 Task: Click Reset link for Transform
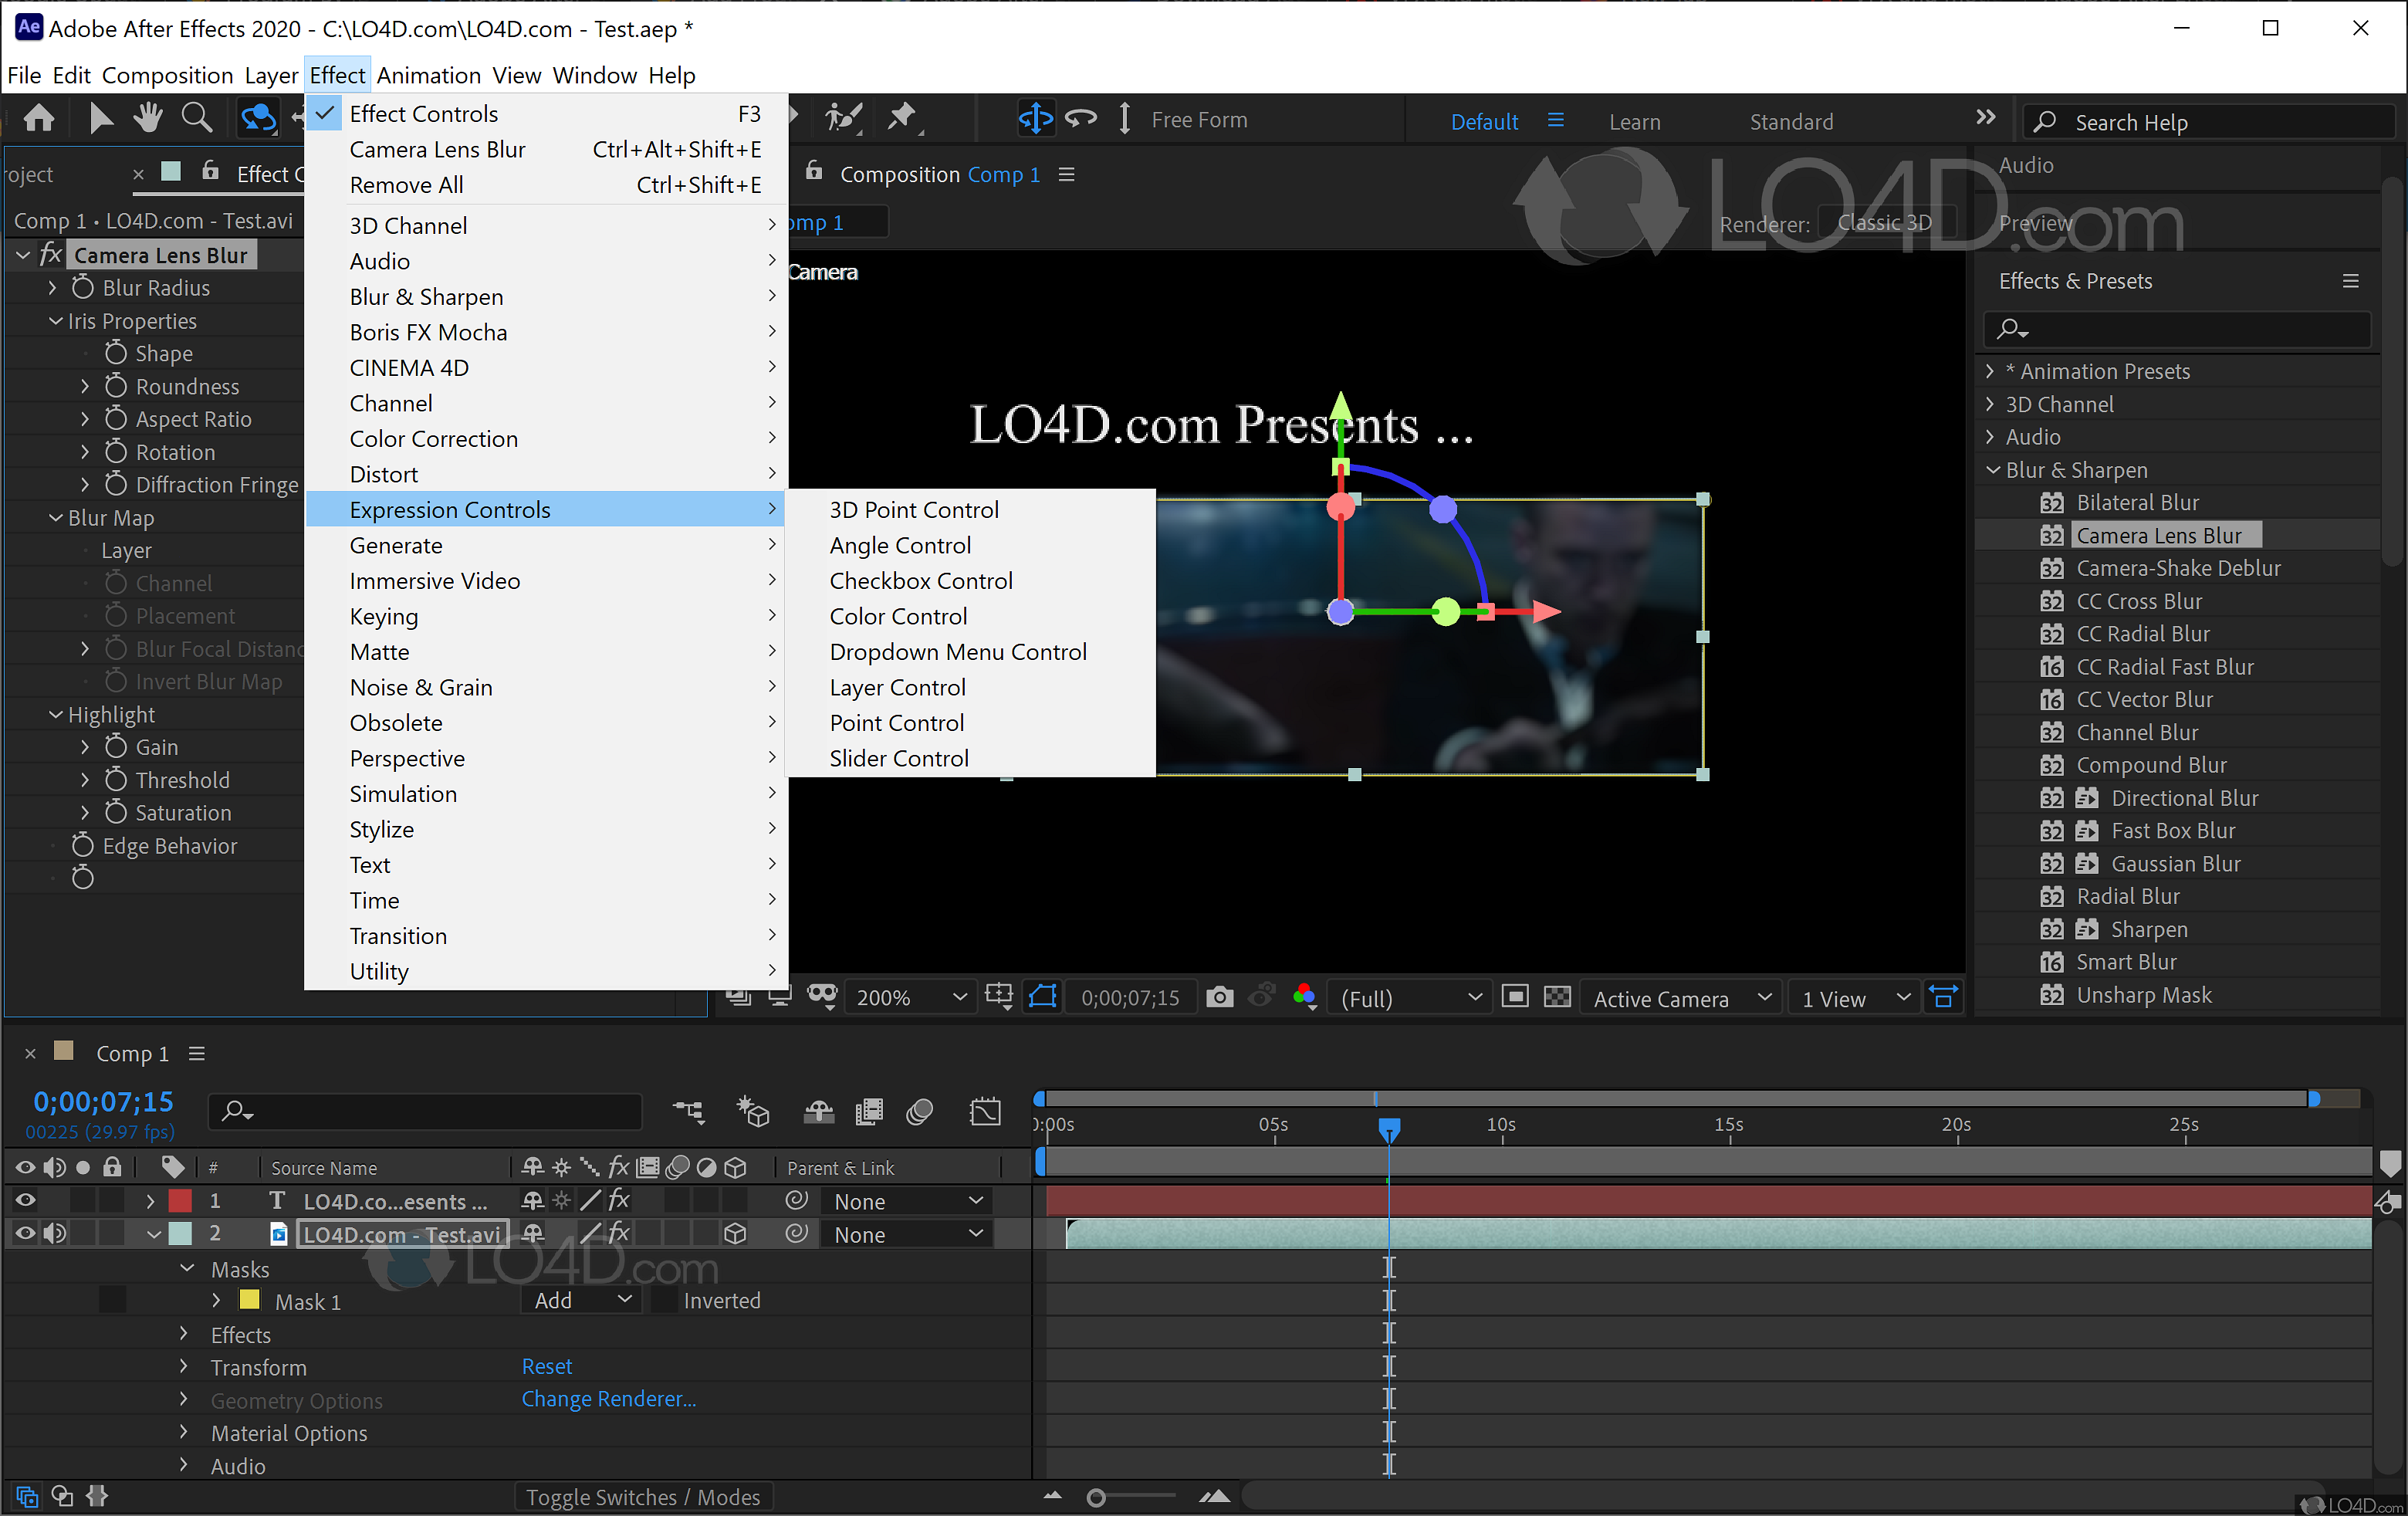pos(547,1366)
